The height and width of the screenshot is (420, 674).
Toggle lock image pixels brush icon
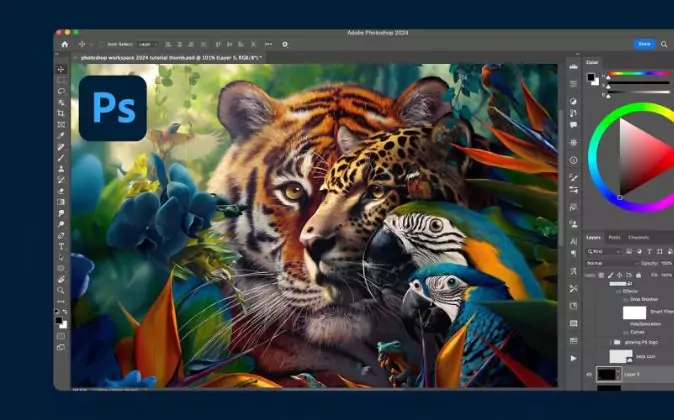click(x=610, y=275)
